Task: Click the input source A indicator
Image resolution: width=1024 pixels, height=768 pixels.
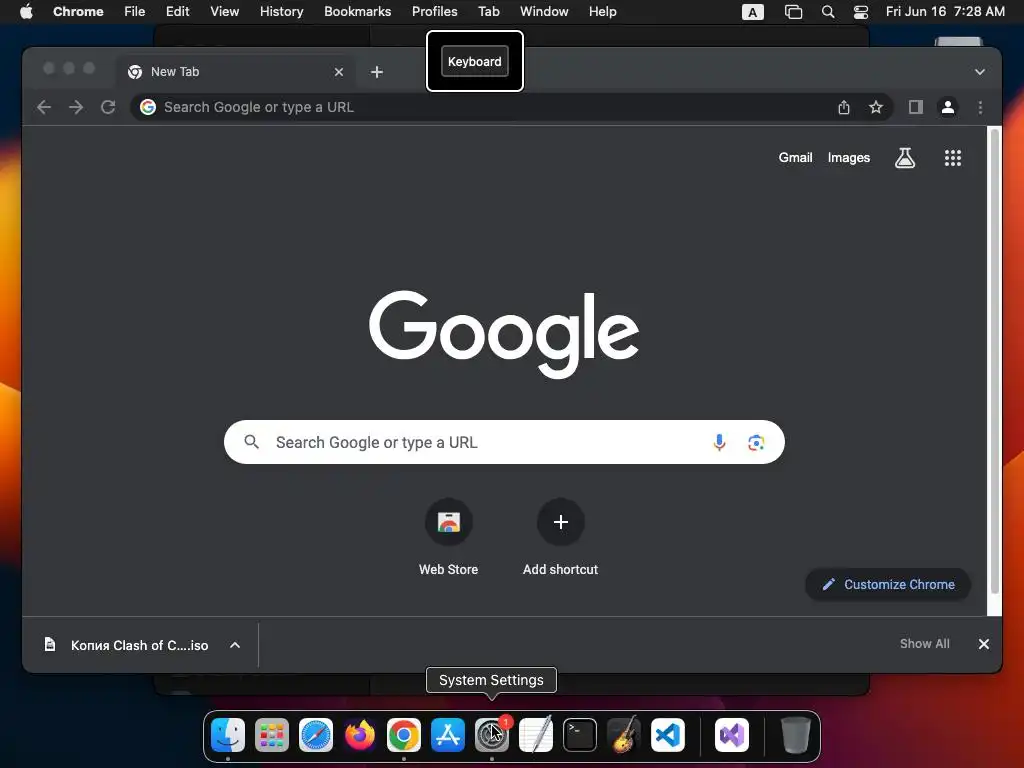Action: [x=753, y=12]
